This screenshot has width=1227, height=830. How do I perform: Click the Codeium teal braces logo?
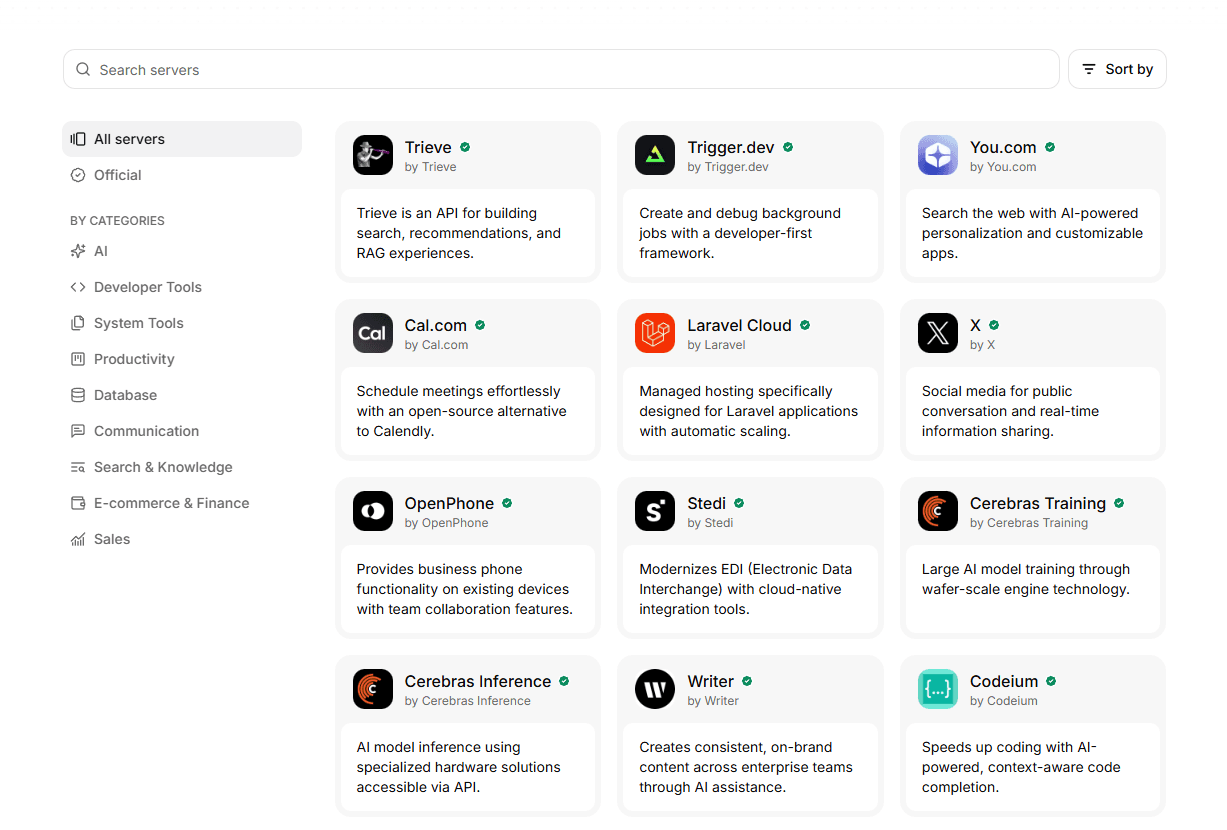coord(937,689)
